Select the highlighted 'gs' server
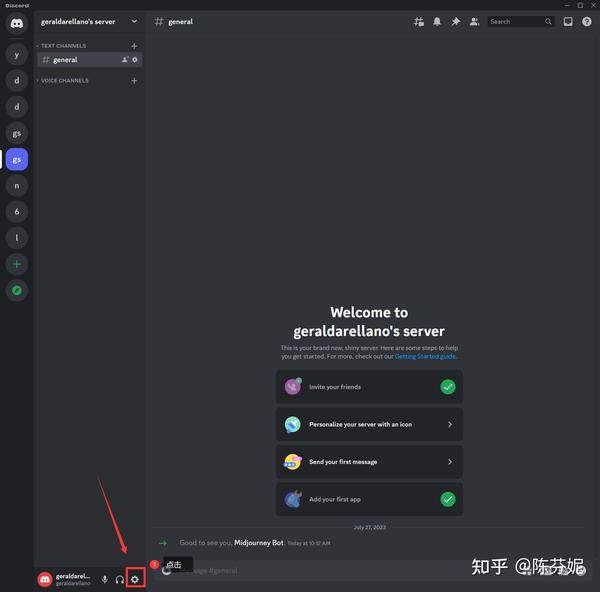 pyautogui.click(x=16, y=159)
